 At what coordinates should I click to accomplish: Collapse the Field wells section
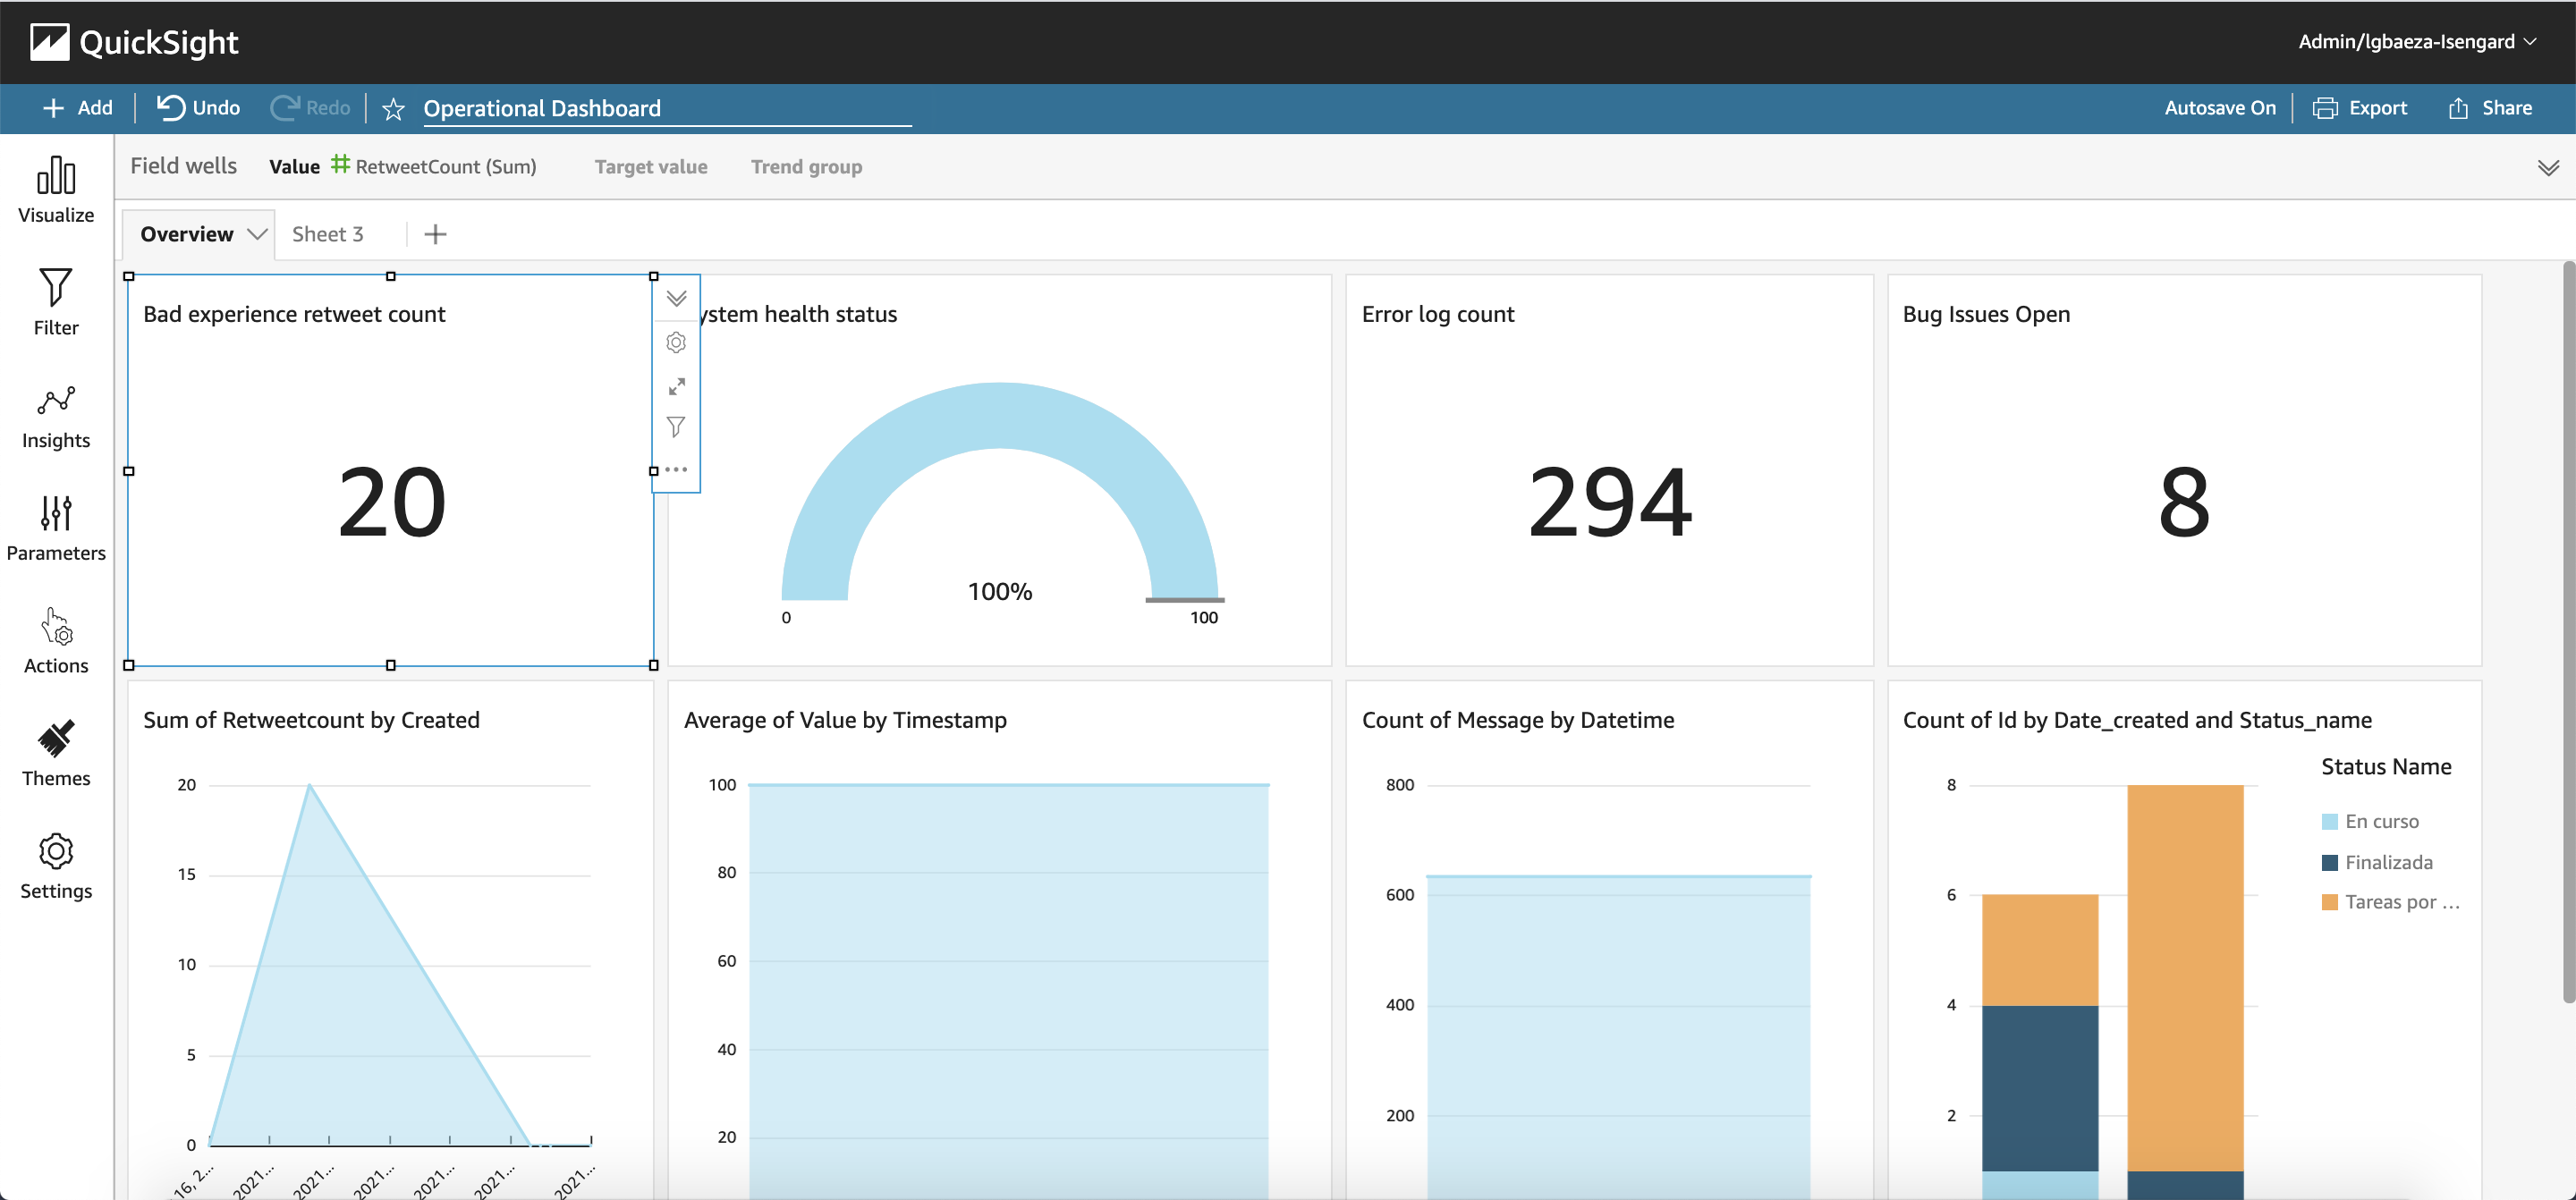pyautogui.click(x=2547, y=167)
